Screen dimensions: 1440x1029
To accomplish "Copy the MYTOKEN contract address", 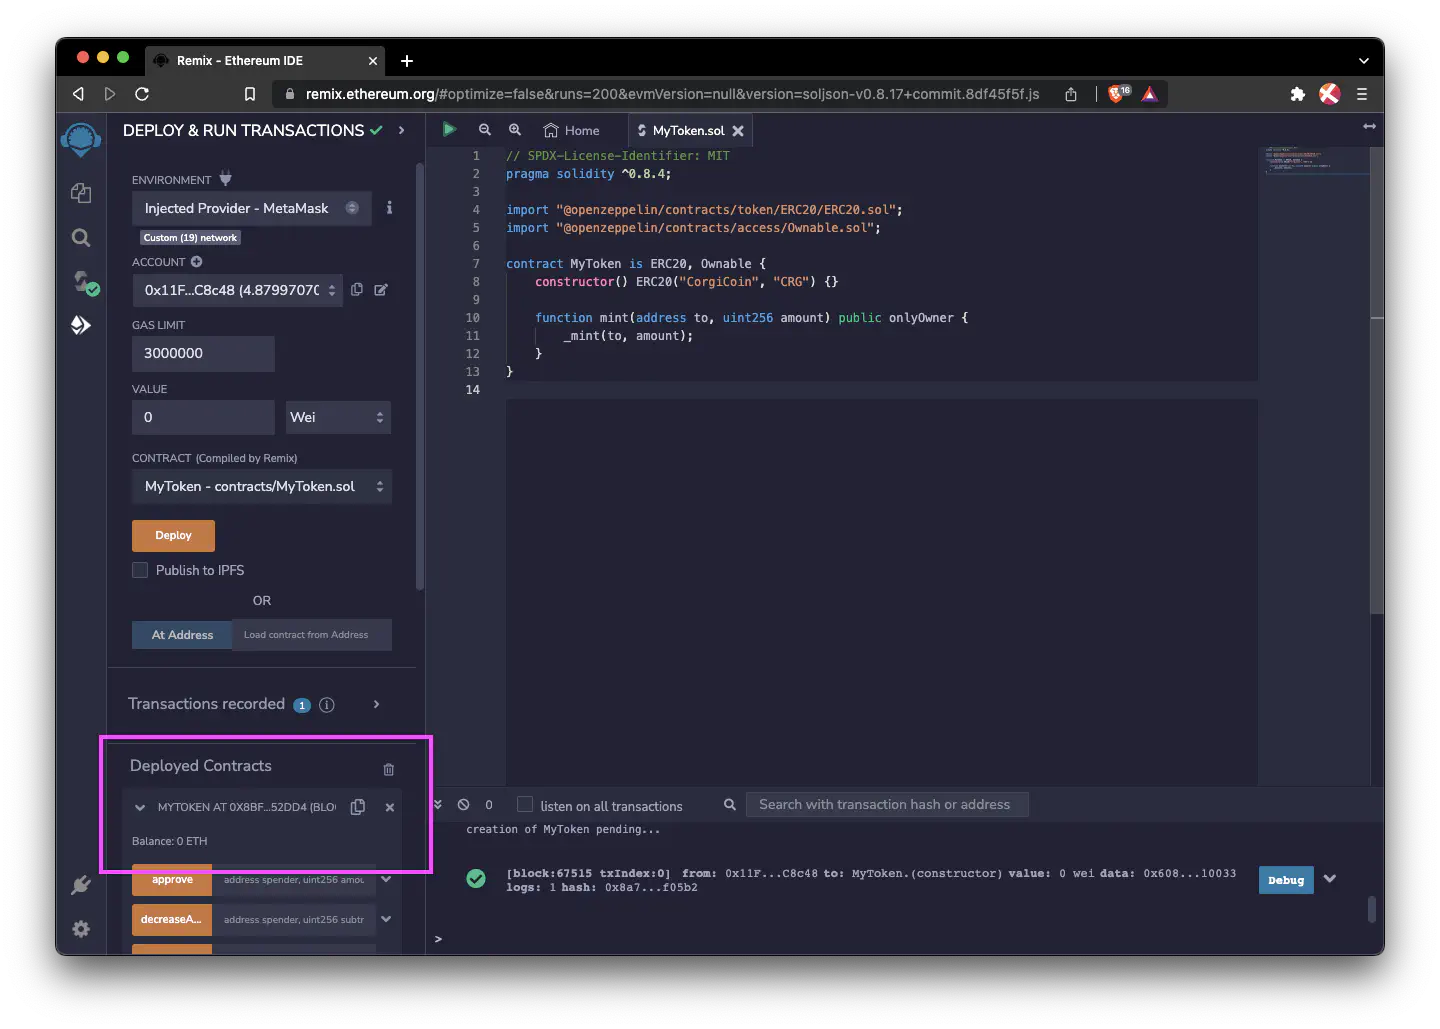I will coord(358,807).
